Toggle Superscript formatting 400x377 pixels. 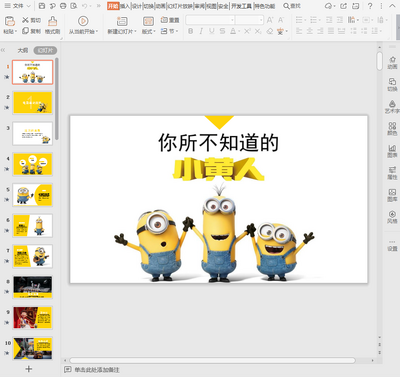247,31
